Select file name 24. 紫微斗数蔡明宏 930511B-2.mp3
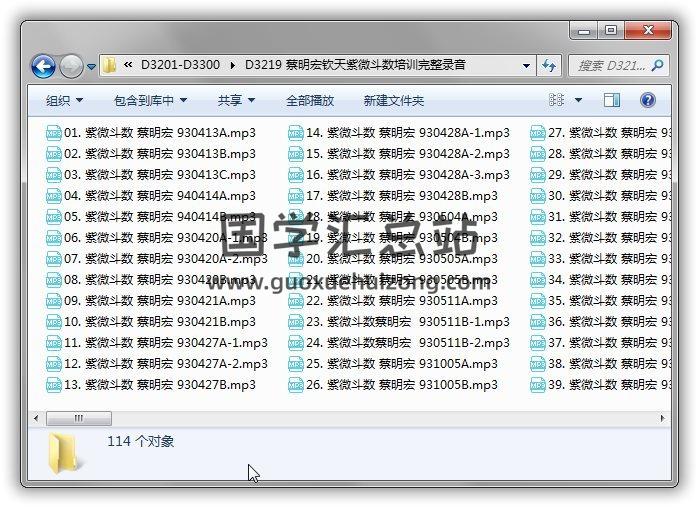The height and width of the screenshot is (508, 699). click(408, 343)
